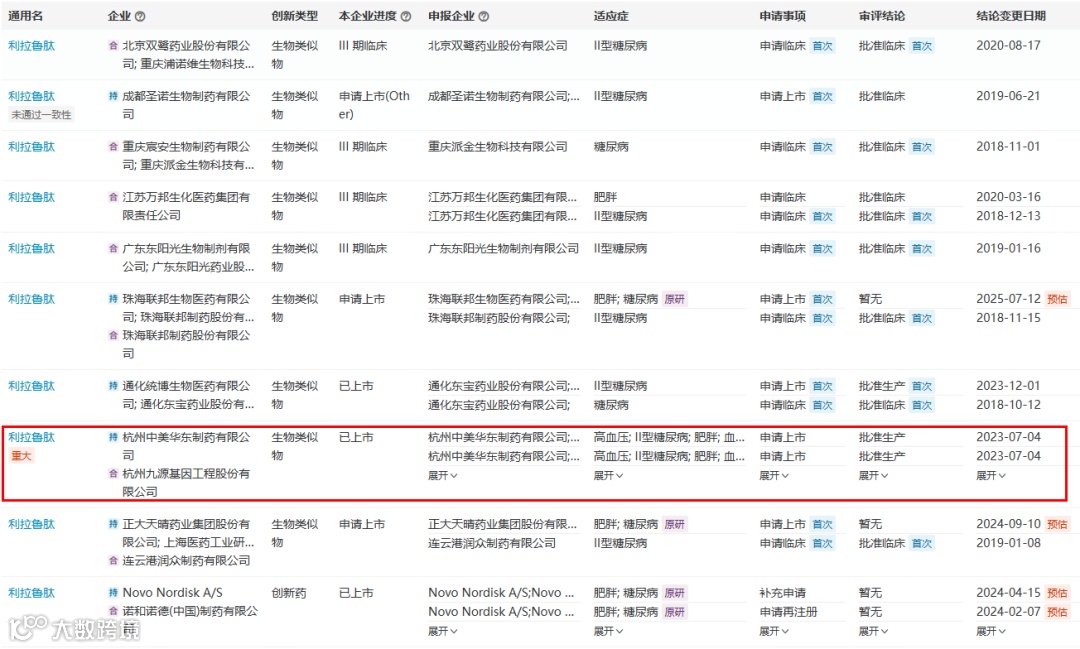Click the date 2019-06-21
Screen dimensions: 1080x649
pos(1008,96)
